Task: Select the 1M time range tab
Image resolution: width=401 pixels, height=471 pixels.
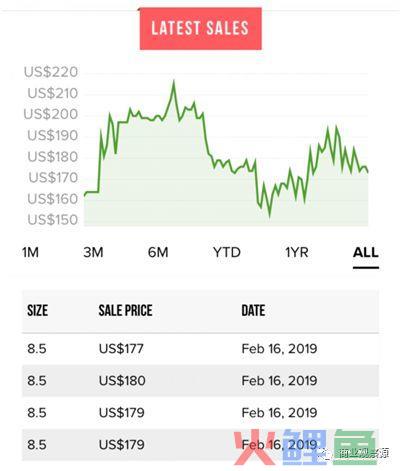Action: pyautogui.click(x=30, y=252)
